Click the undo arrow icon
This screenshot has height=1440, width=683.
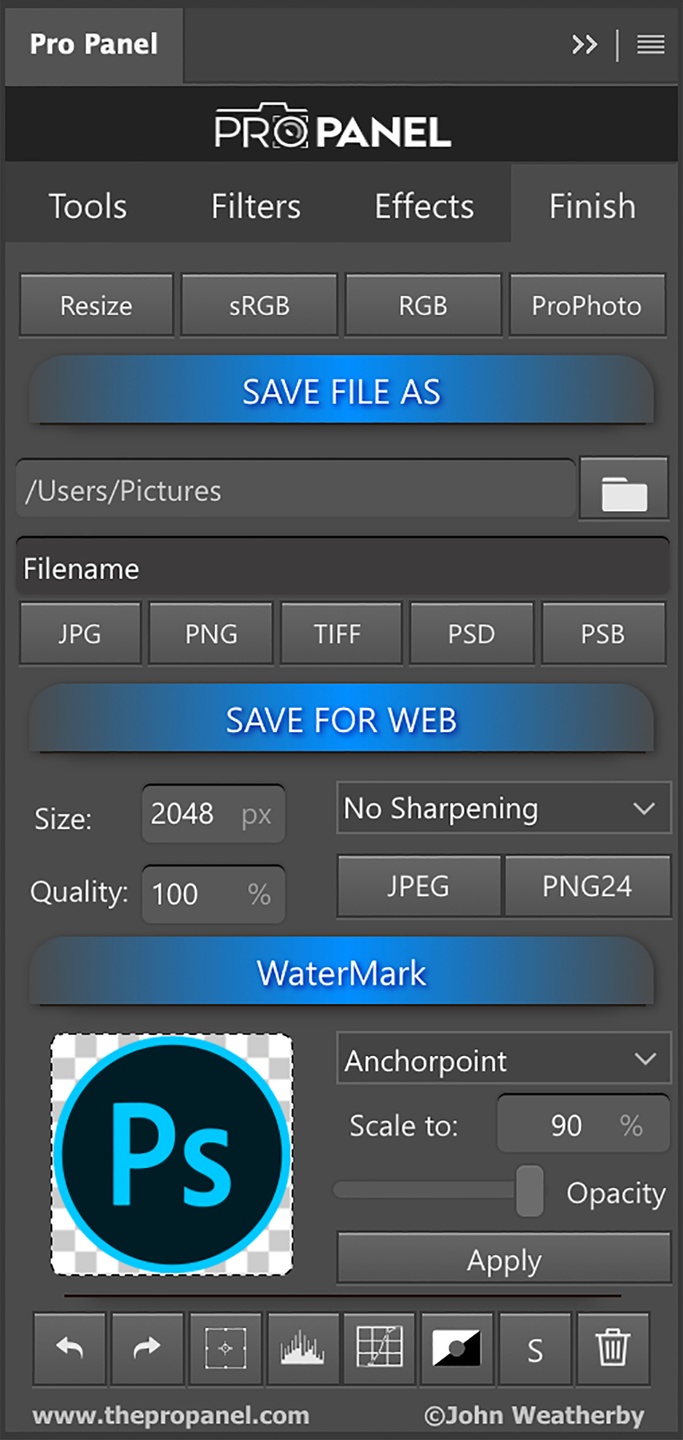click(x=70, y=1349)
